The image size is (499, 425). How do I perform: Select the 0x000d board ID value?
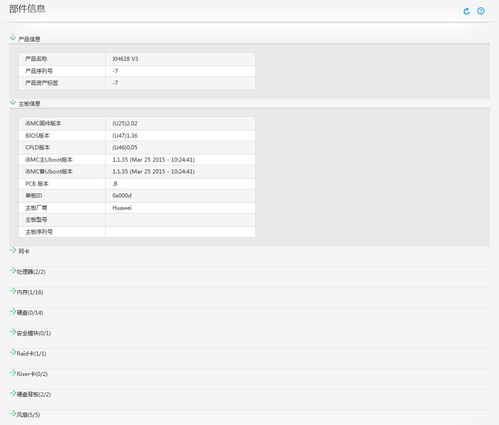click(122, 195)
